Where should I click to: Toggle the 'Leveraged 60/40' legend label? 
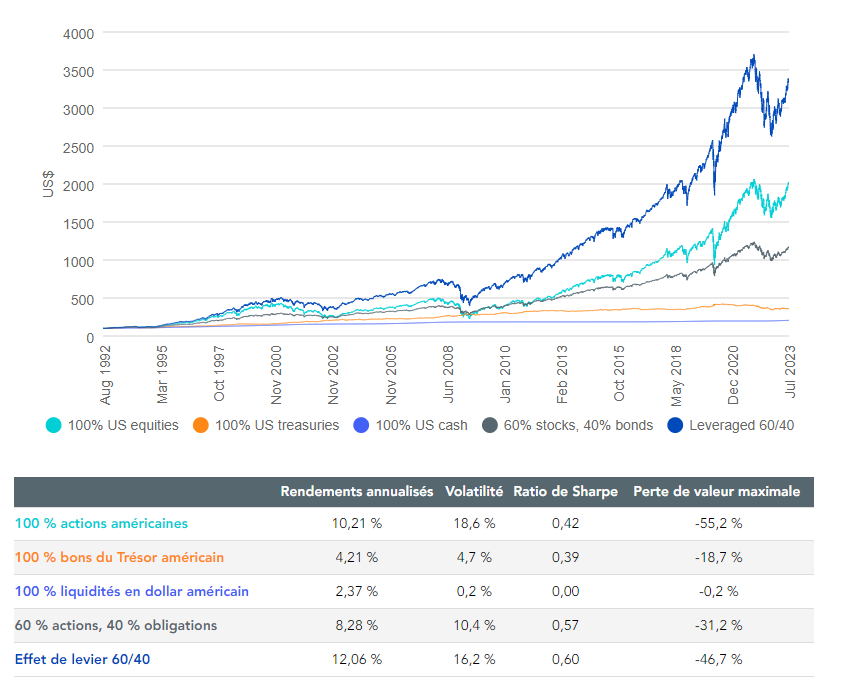pos(743,425)
